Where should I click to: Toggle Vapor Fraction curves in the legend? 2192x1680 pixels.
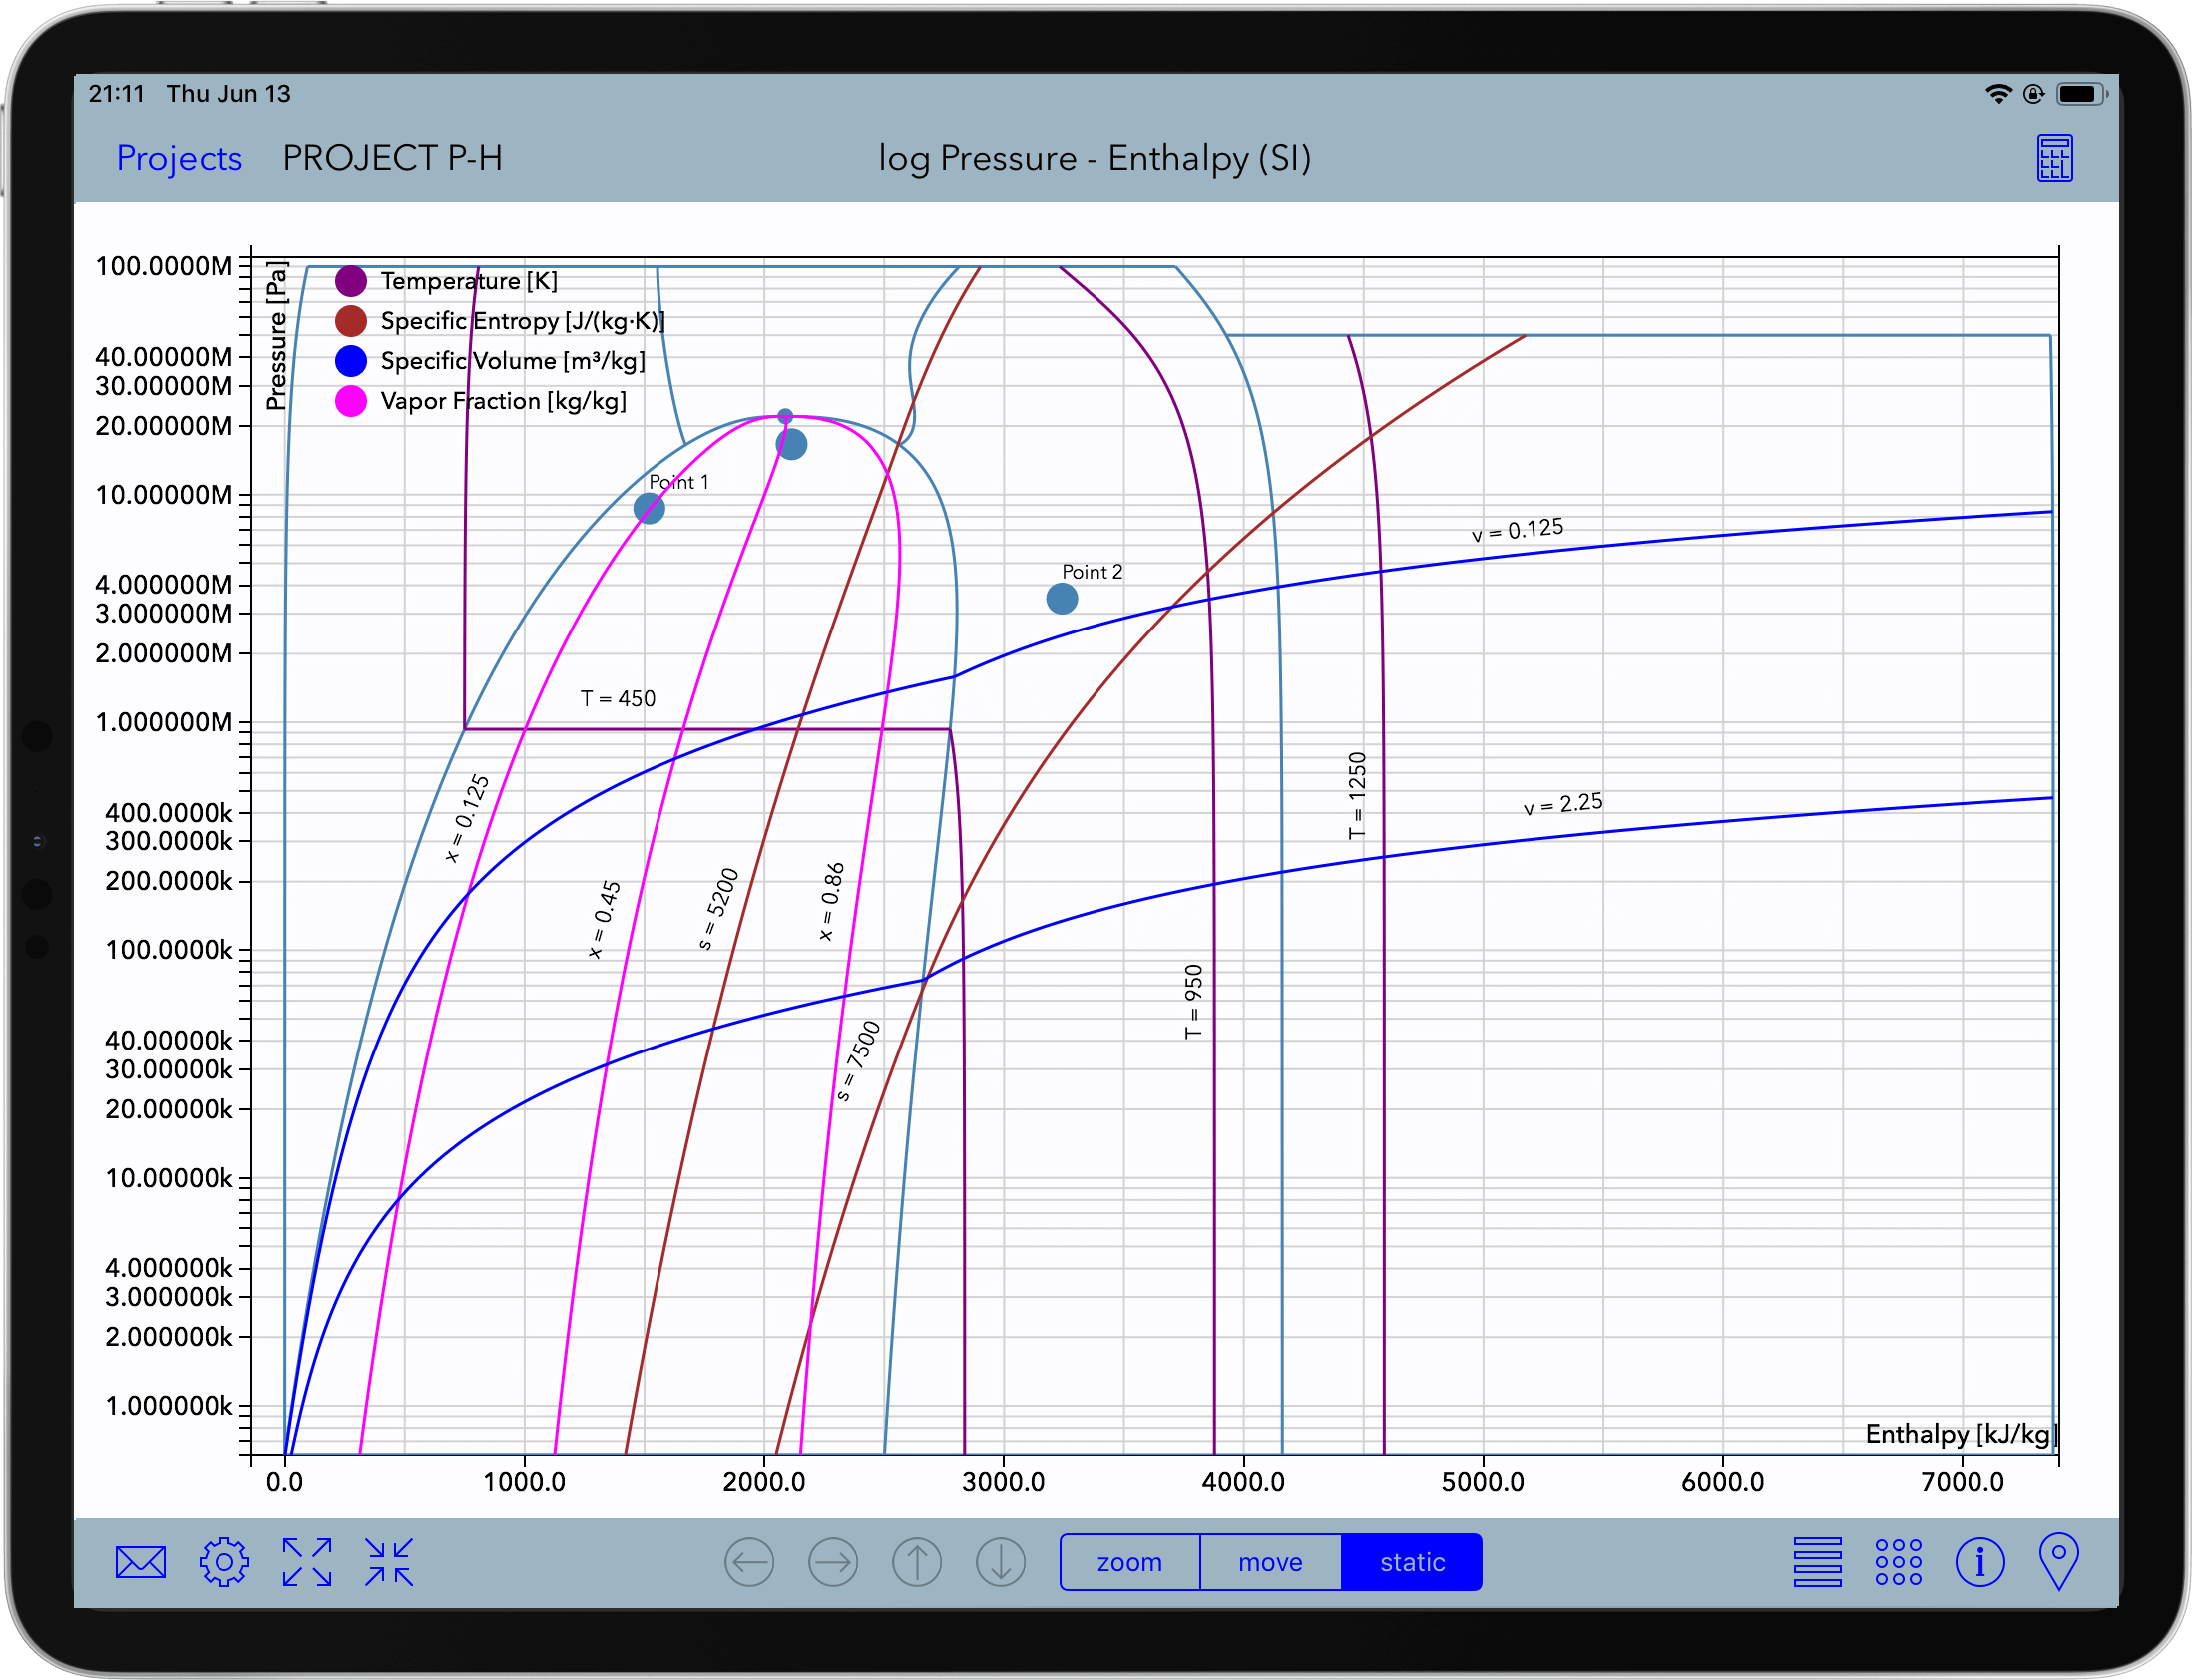click(x=351, y=401)
